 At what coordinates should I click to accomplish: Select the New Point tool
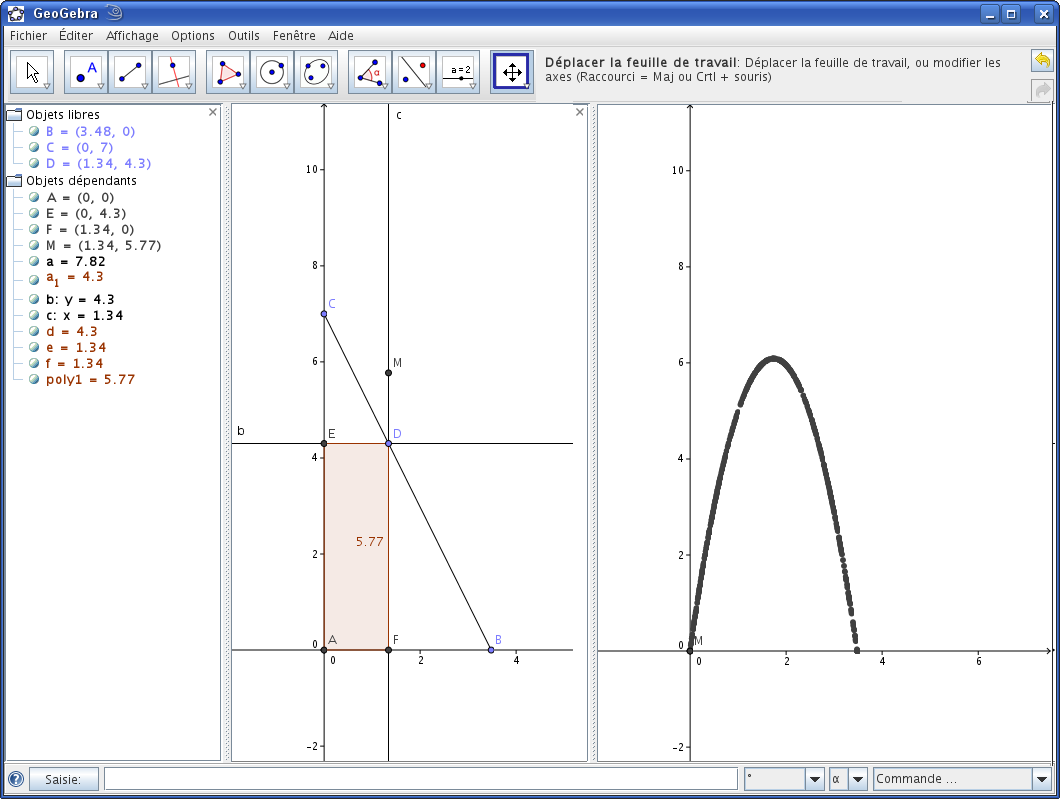click(x=86, y=72)
